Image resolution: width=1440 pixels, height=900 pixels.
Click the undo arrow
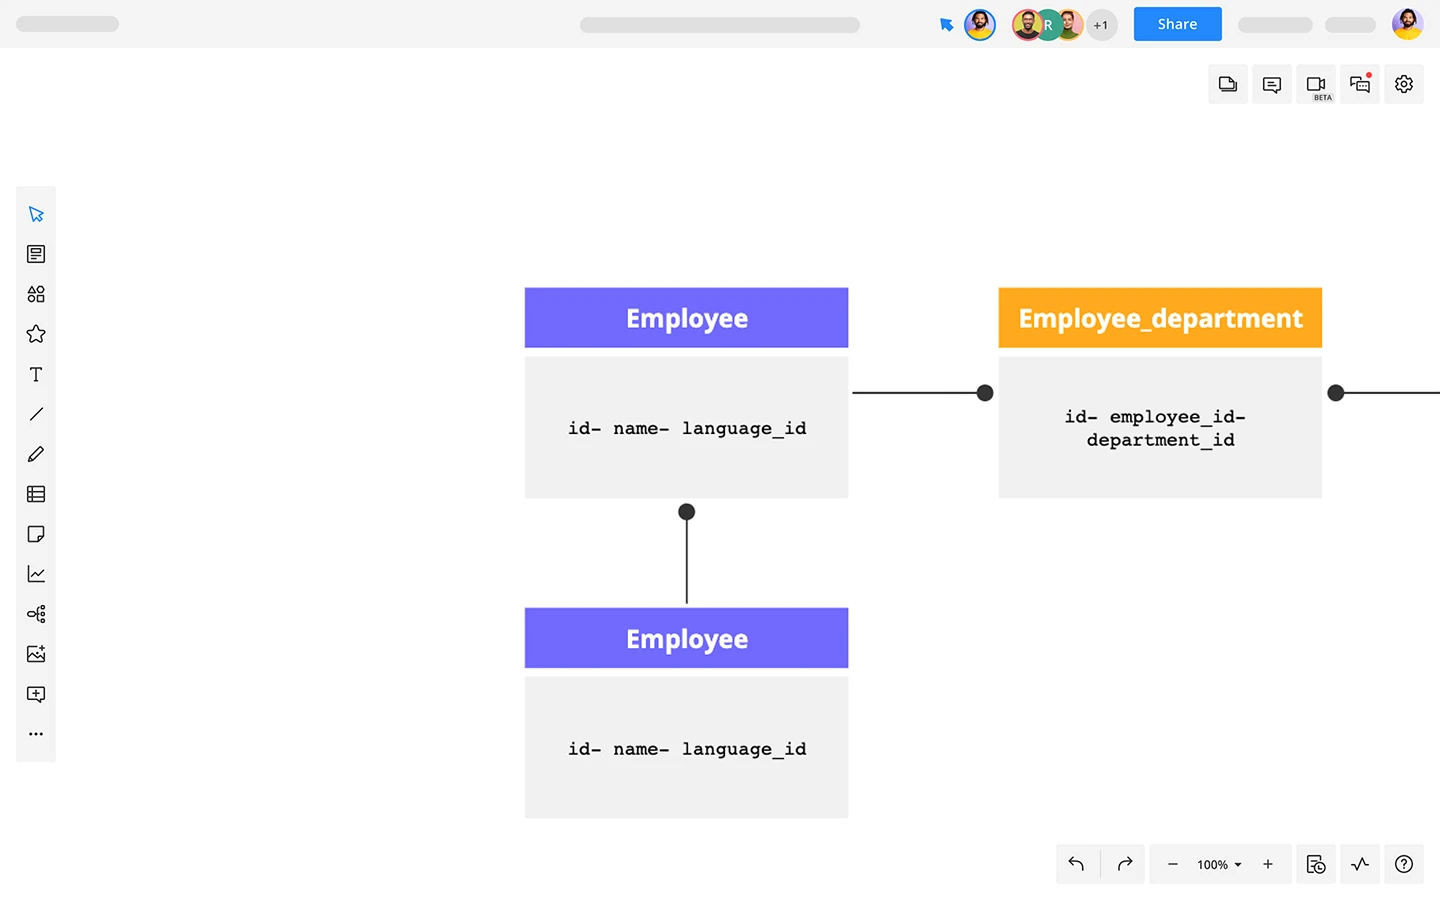click(x=1076, y=864)
